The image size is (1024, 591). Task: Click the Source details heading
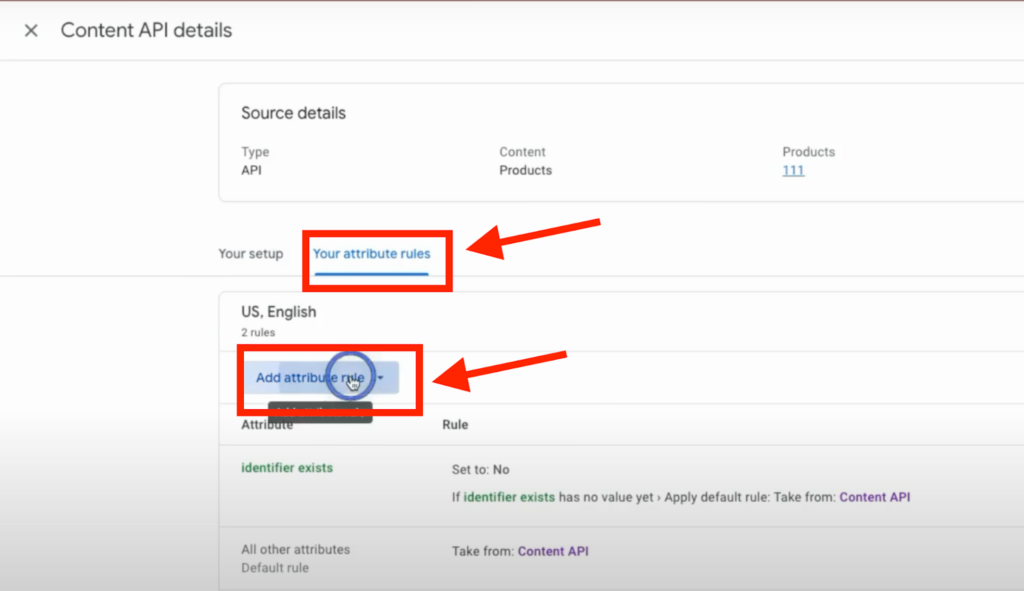(x=293, y=113)
